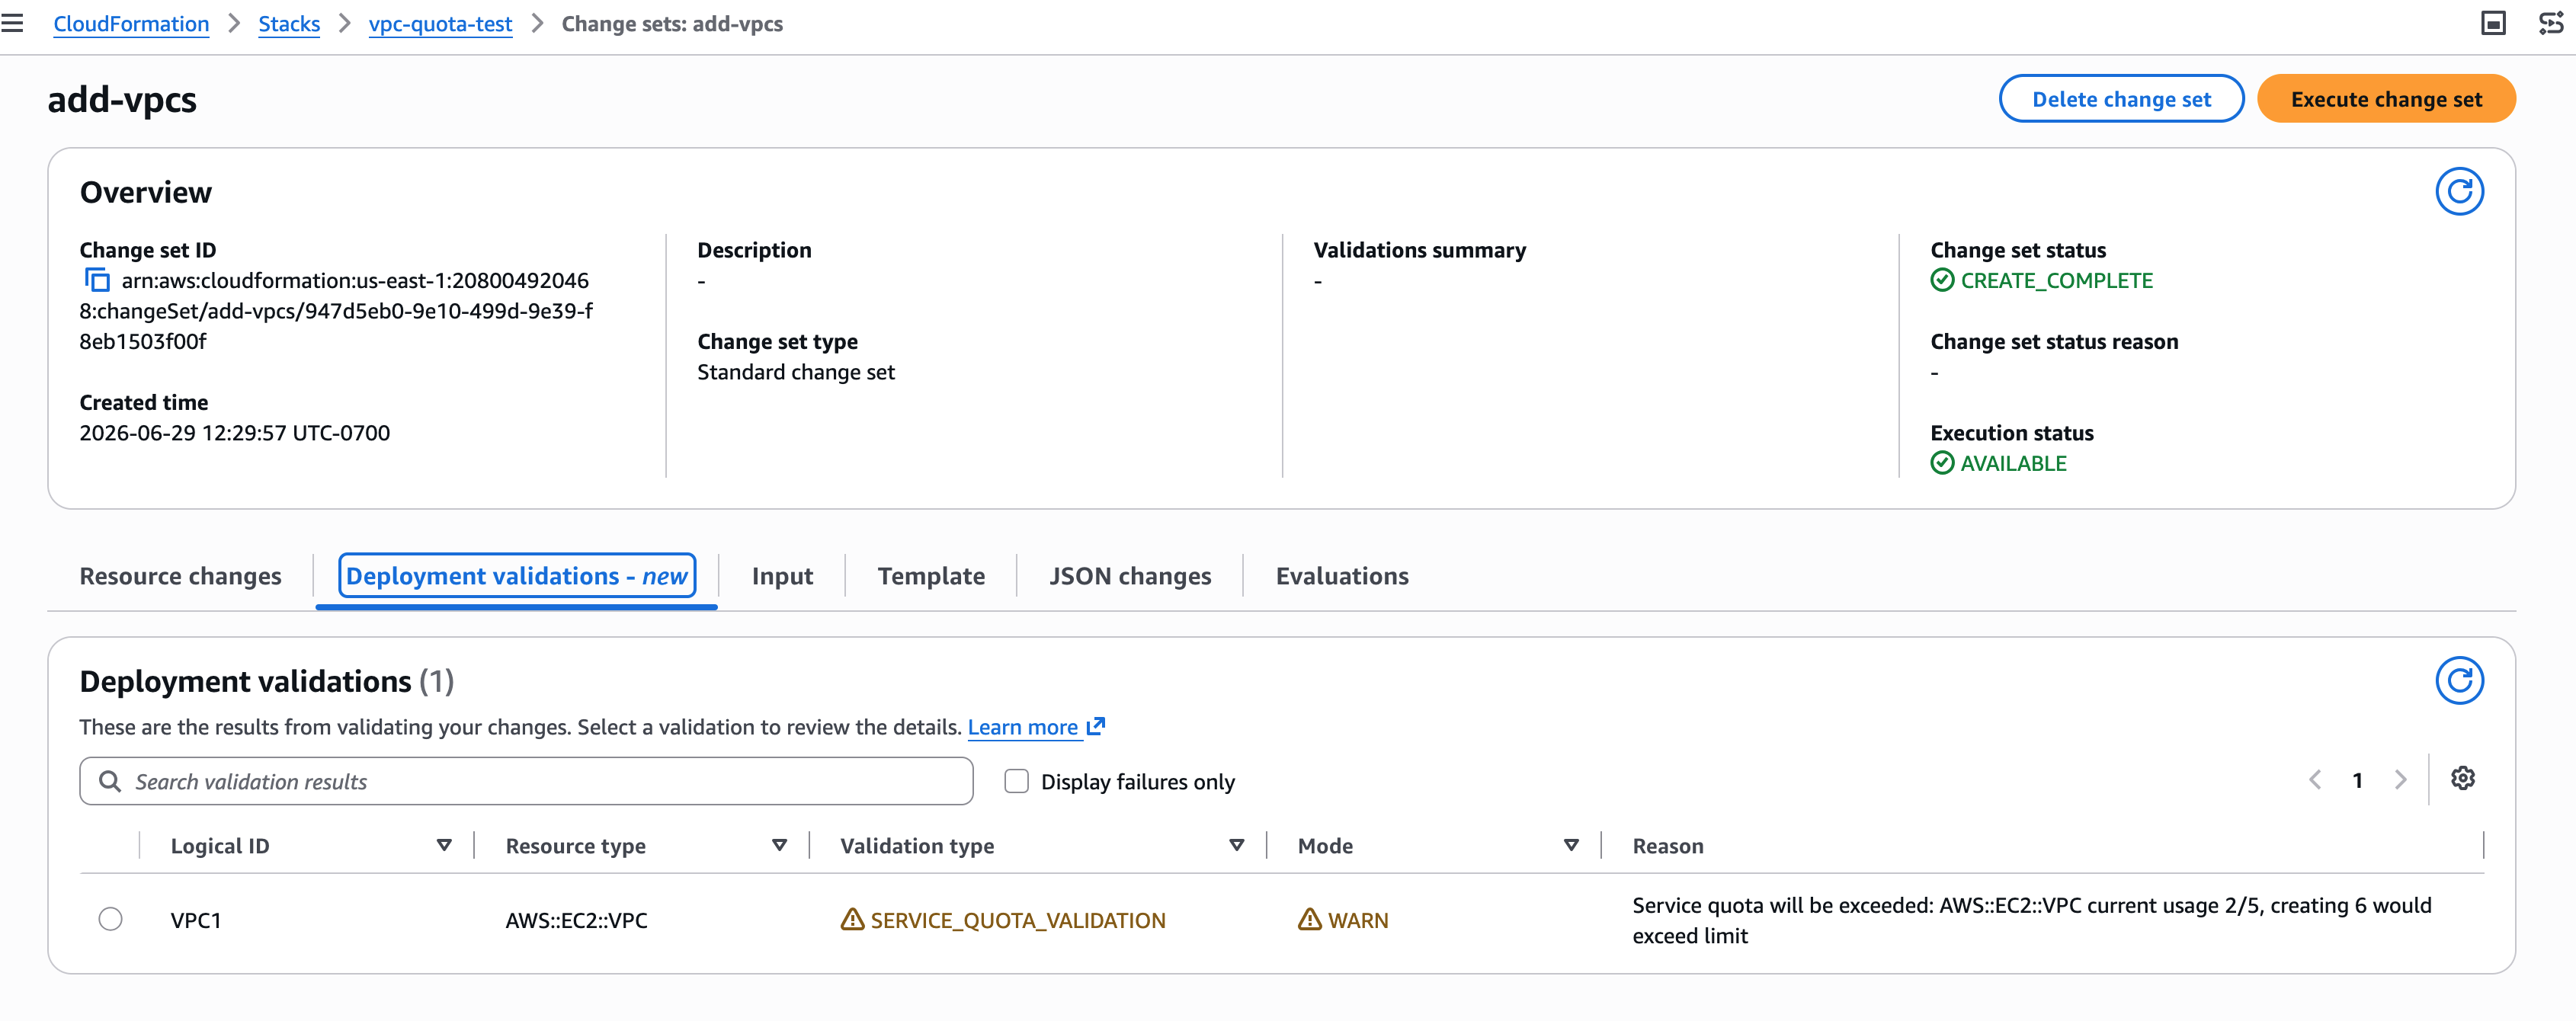This screenshot has height=1021, width=2576.
Task: Sort by Logical ID column arrow
Action: tap(444, 846)
